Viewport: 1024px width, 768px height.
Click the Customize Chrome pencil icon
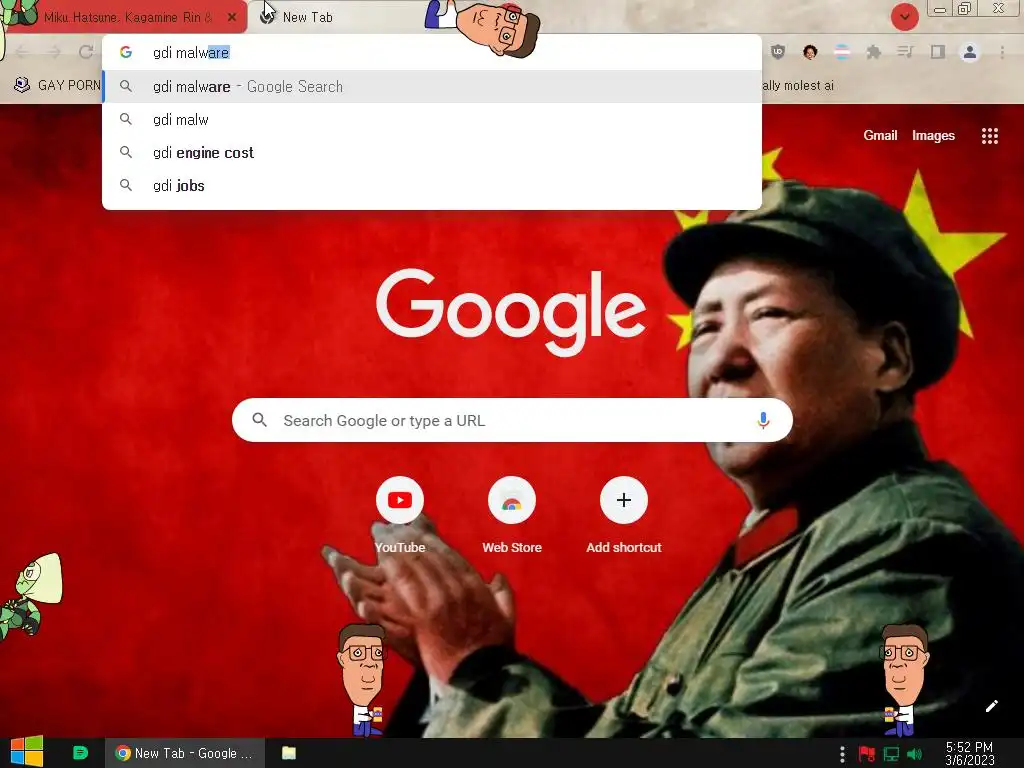(991, 706)
